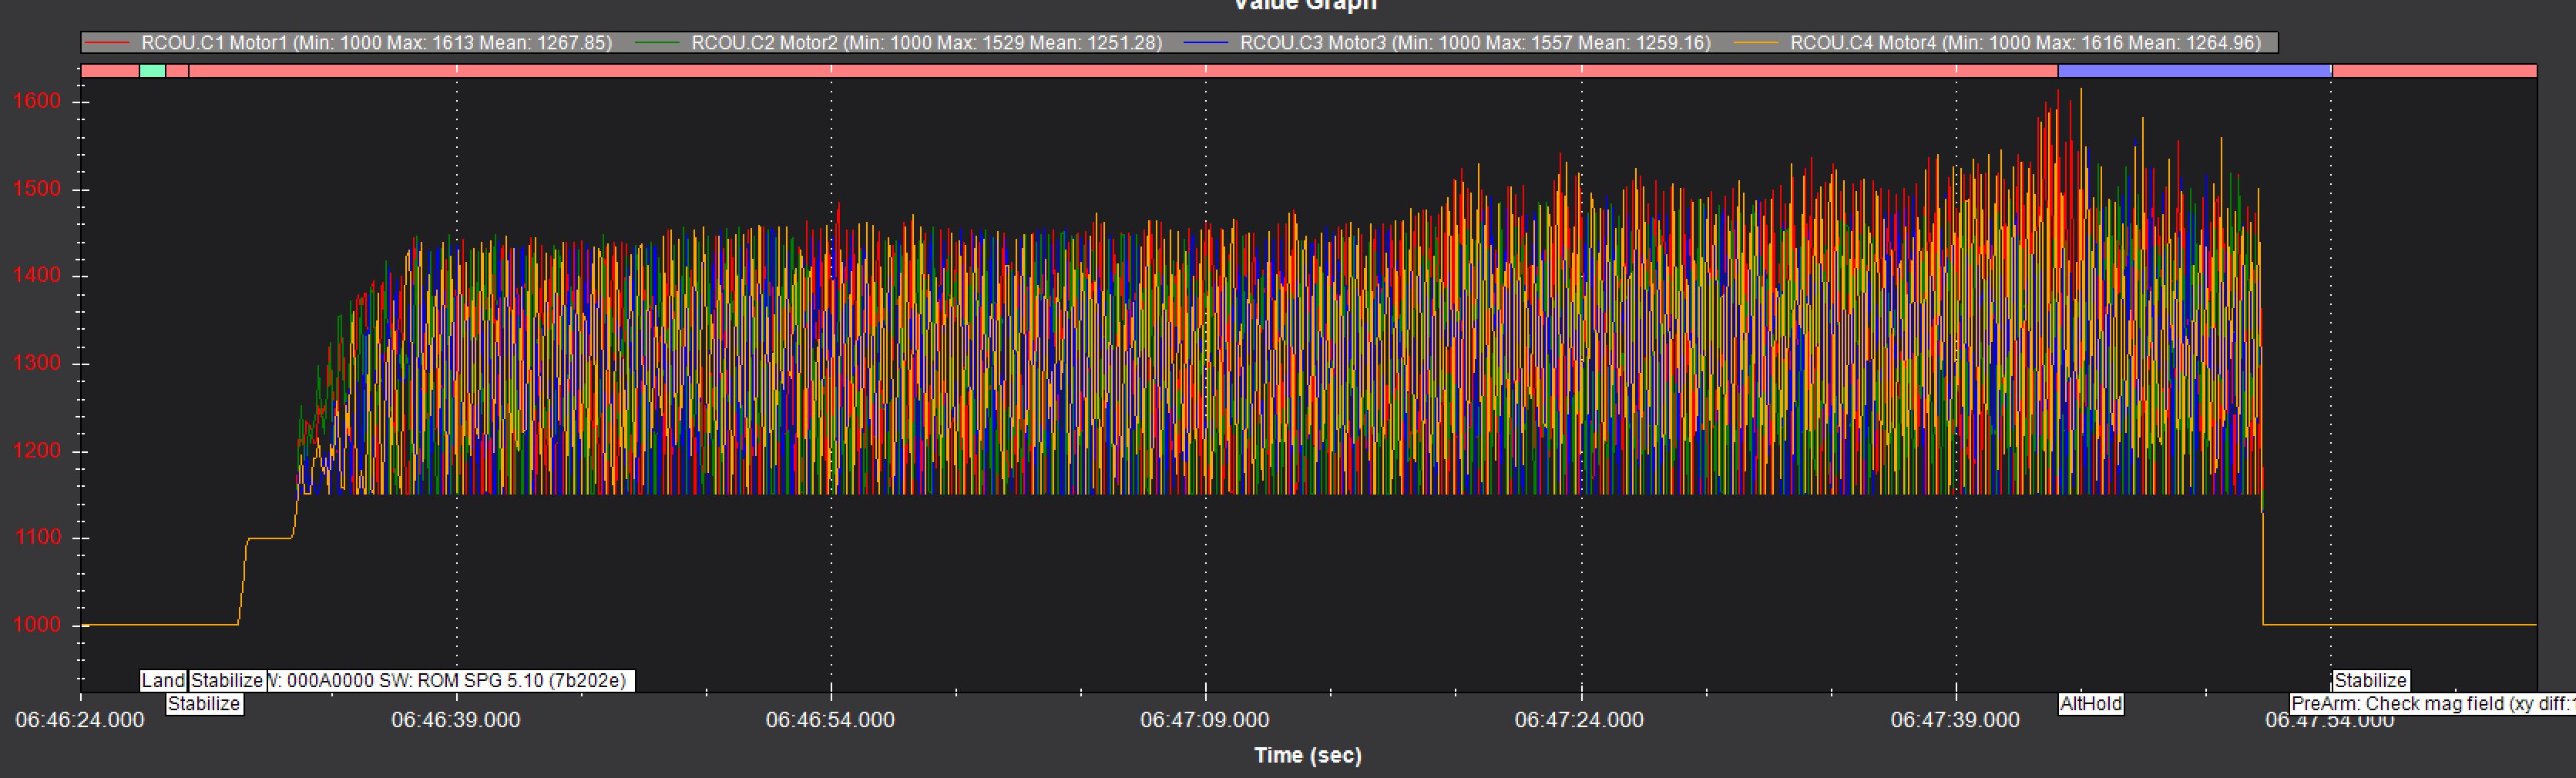Click the green Land segment in mode bar
Viewport: 2576px width, 778px height.
click(152, 71)
